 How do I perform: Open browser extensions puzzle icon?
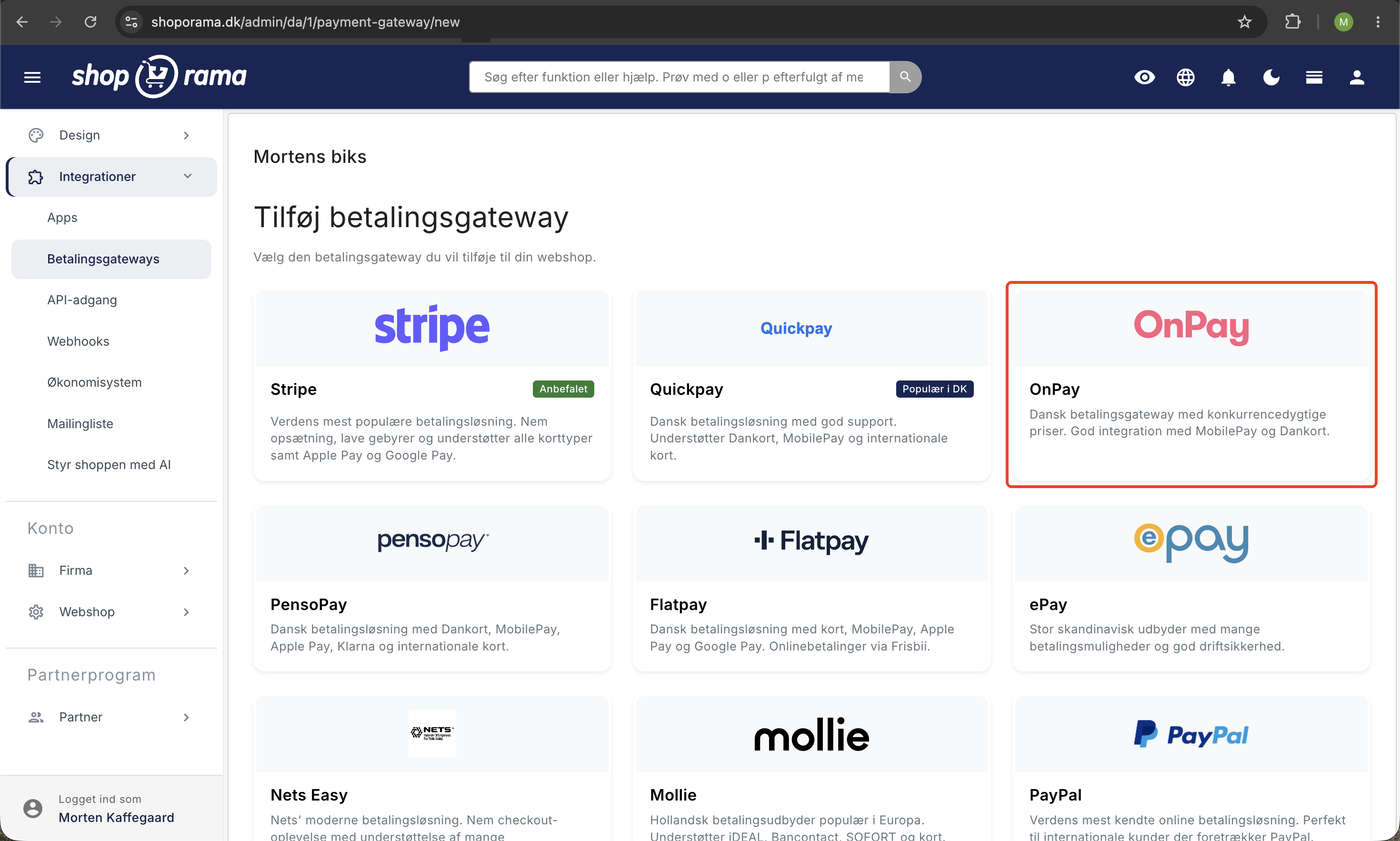tap(1293, 21)
